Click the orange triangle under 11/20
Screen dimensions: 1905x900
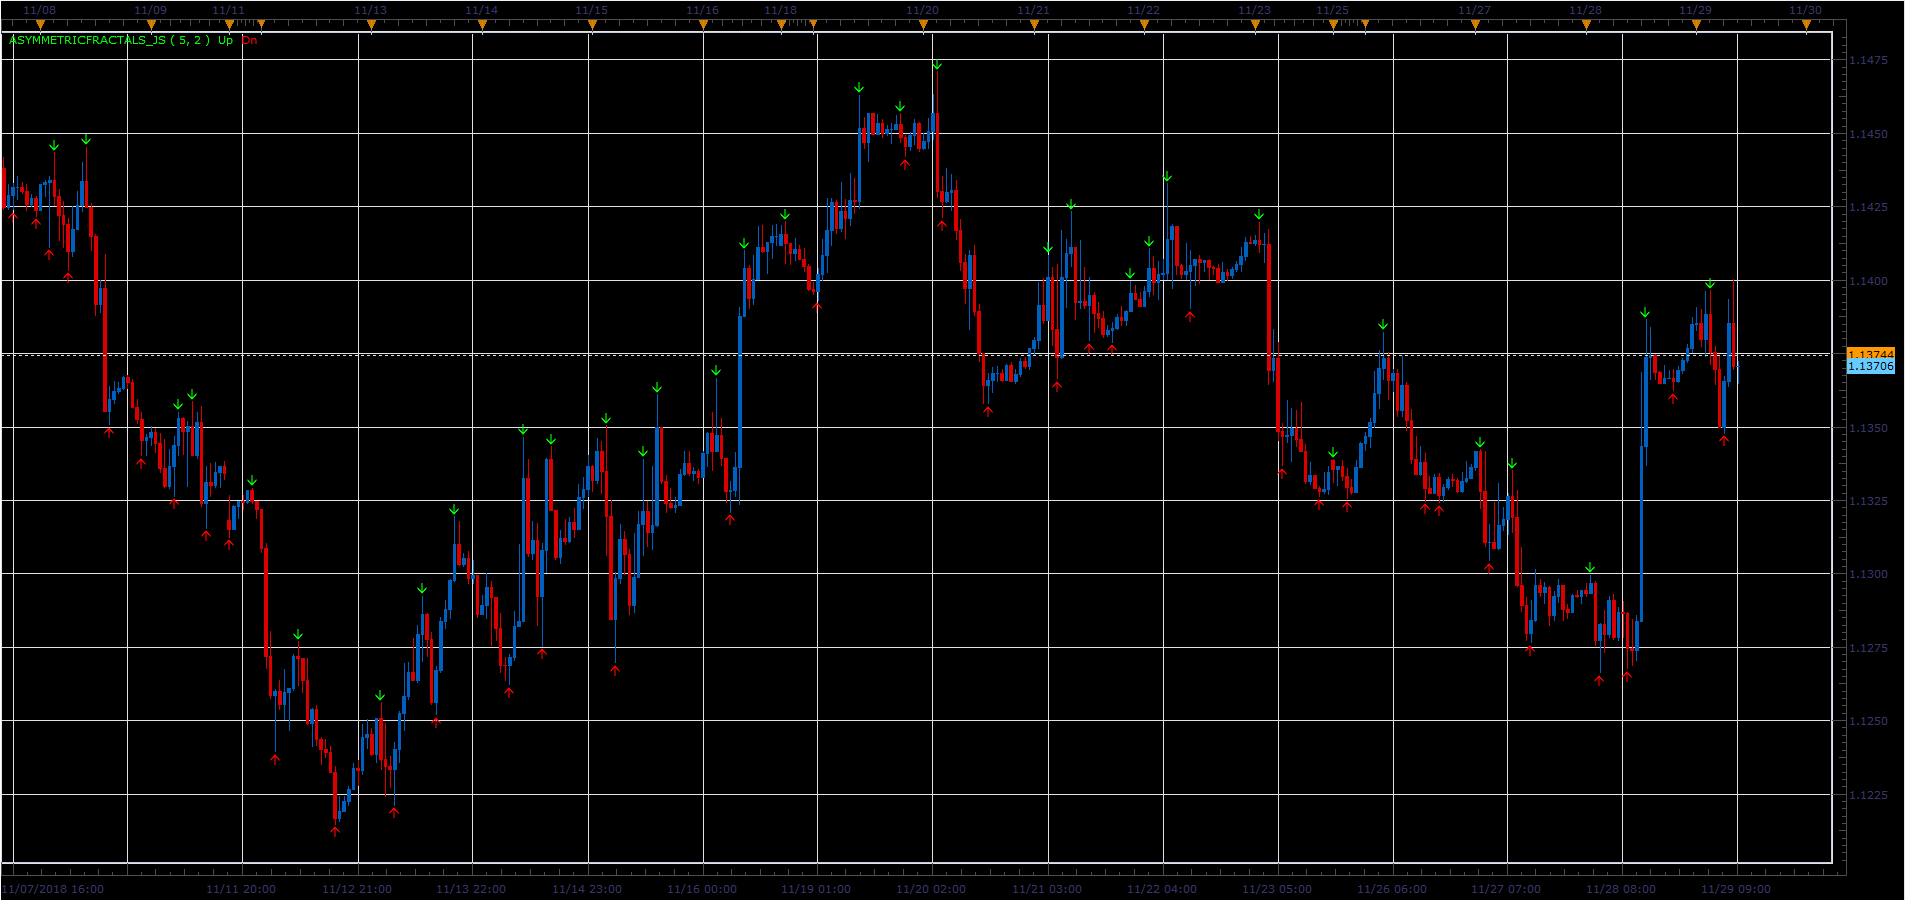tap(923, 24)
